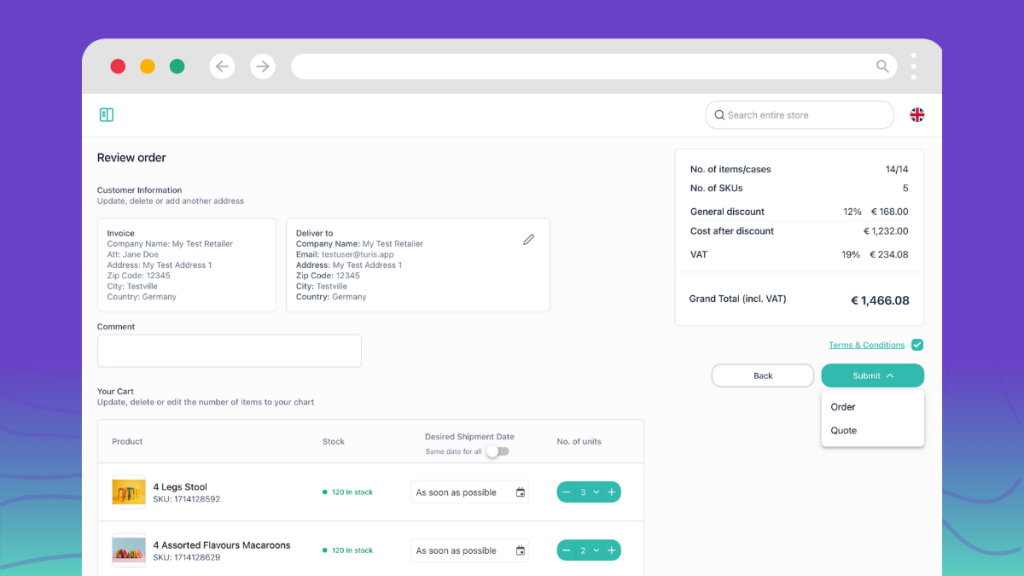This screenshot has width=1024, height=576.
Task: Click the browser forward navigation arrow
Action: [x=262, y=66]
